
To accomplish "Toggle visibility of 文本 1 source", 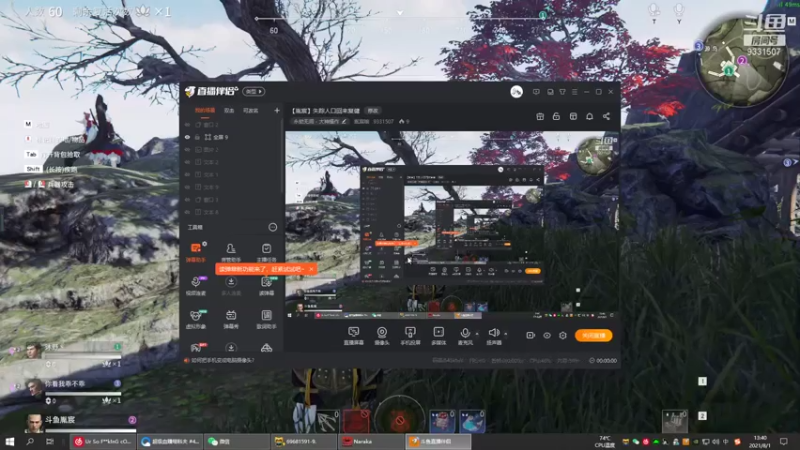I will pos(187,174).
